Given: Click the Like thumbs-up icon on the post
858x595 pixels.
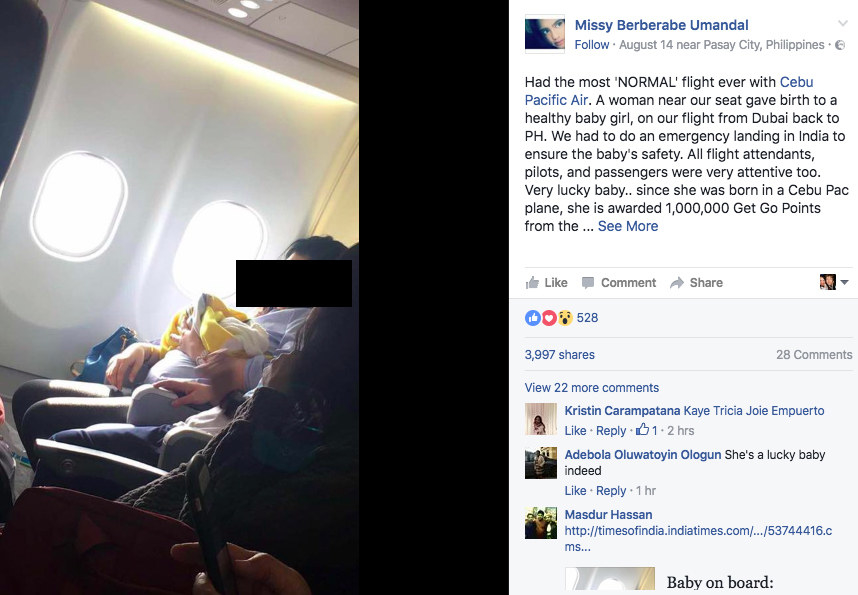Looking at the screenshot, I should pos(532,282).
